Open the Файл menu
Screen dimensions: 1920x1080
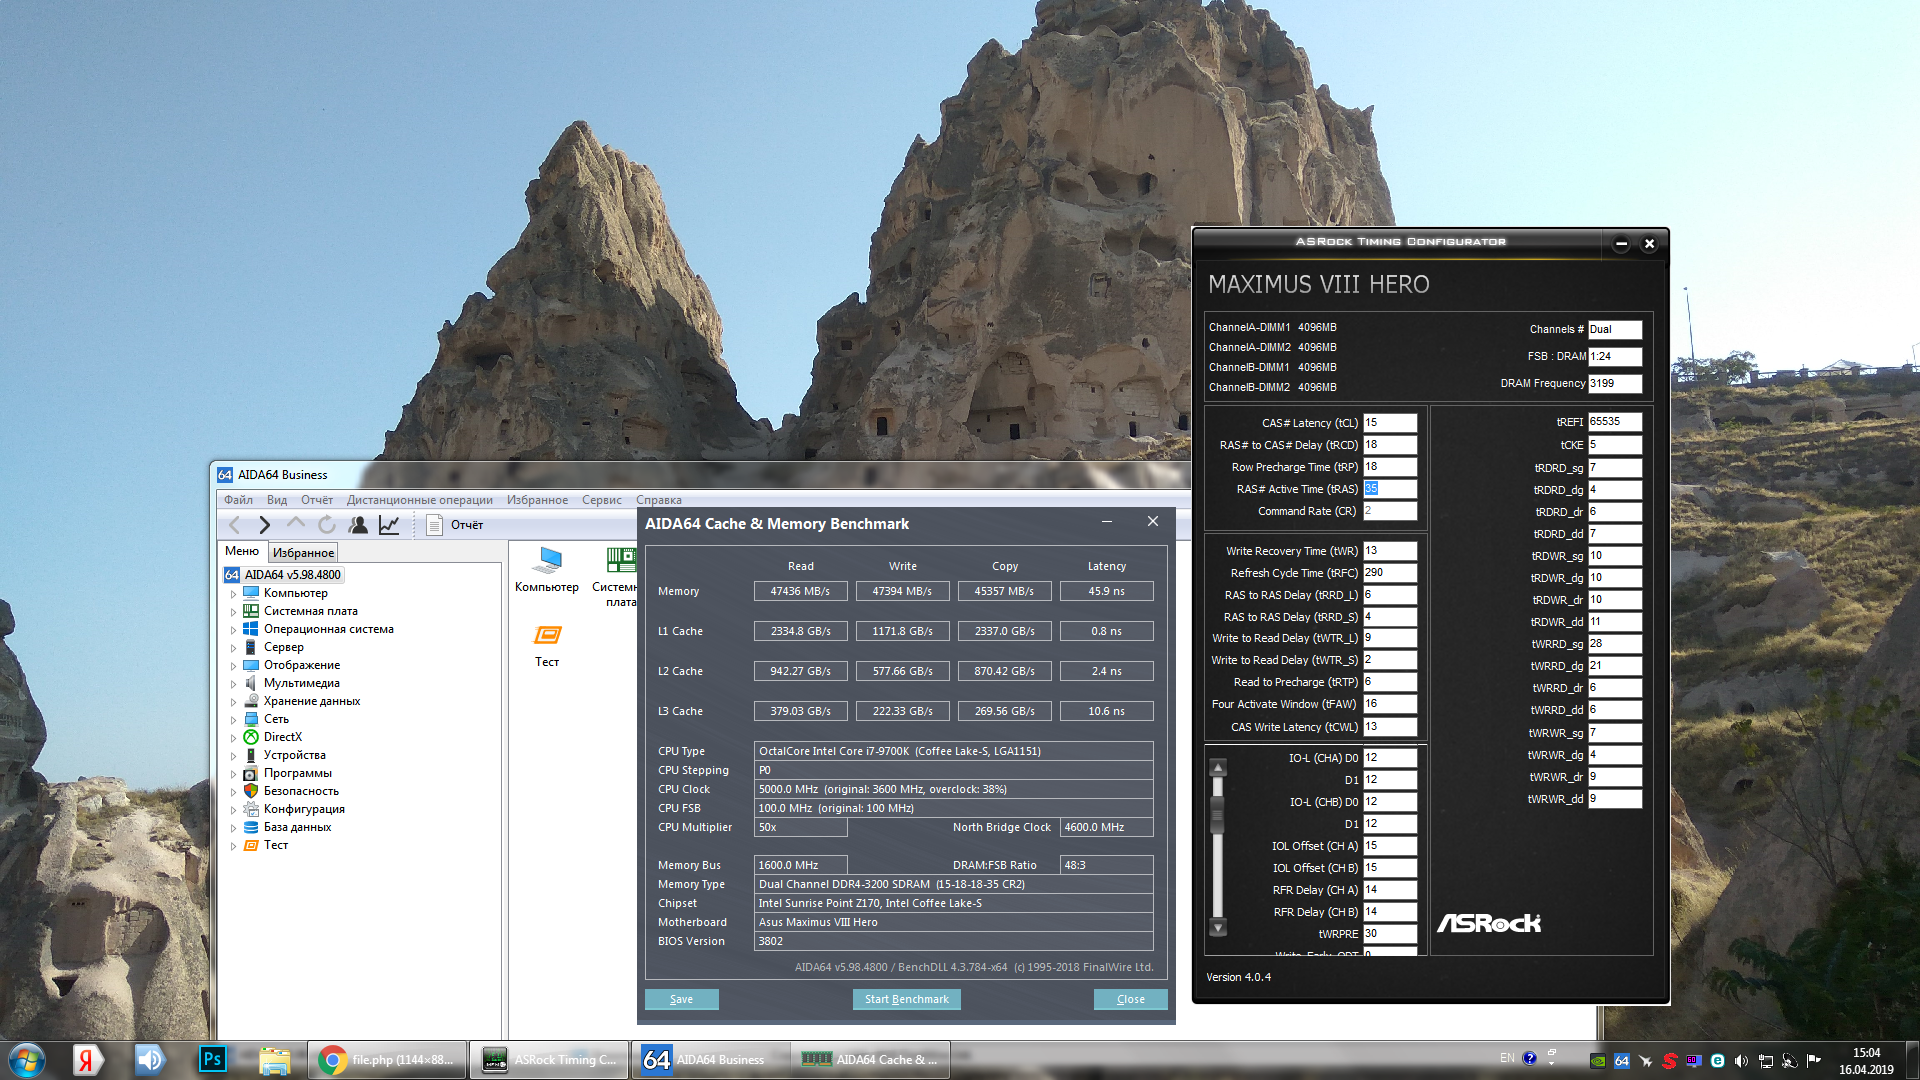[x=238, y=500]
